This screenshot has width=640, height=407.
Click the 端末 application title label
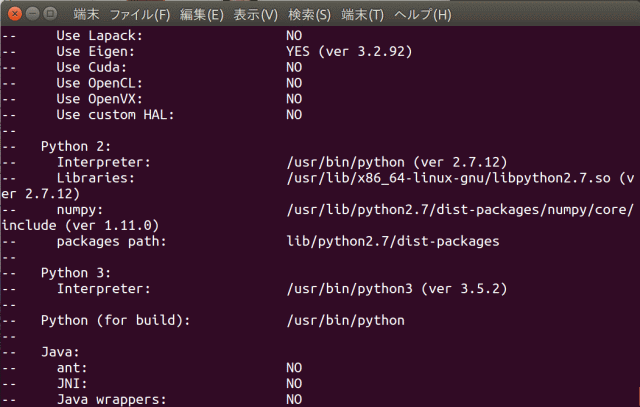coord(86,15)
